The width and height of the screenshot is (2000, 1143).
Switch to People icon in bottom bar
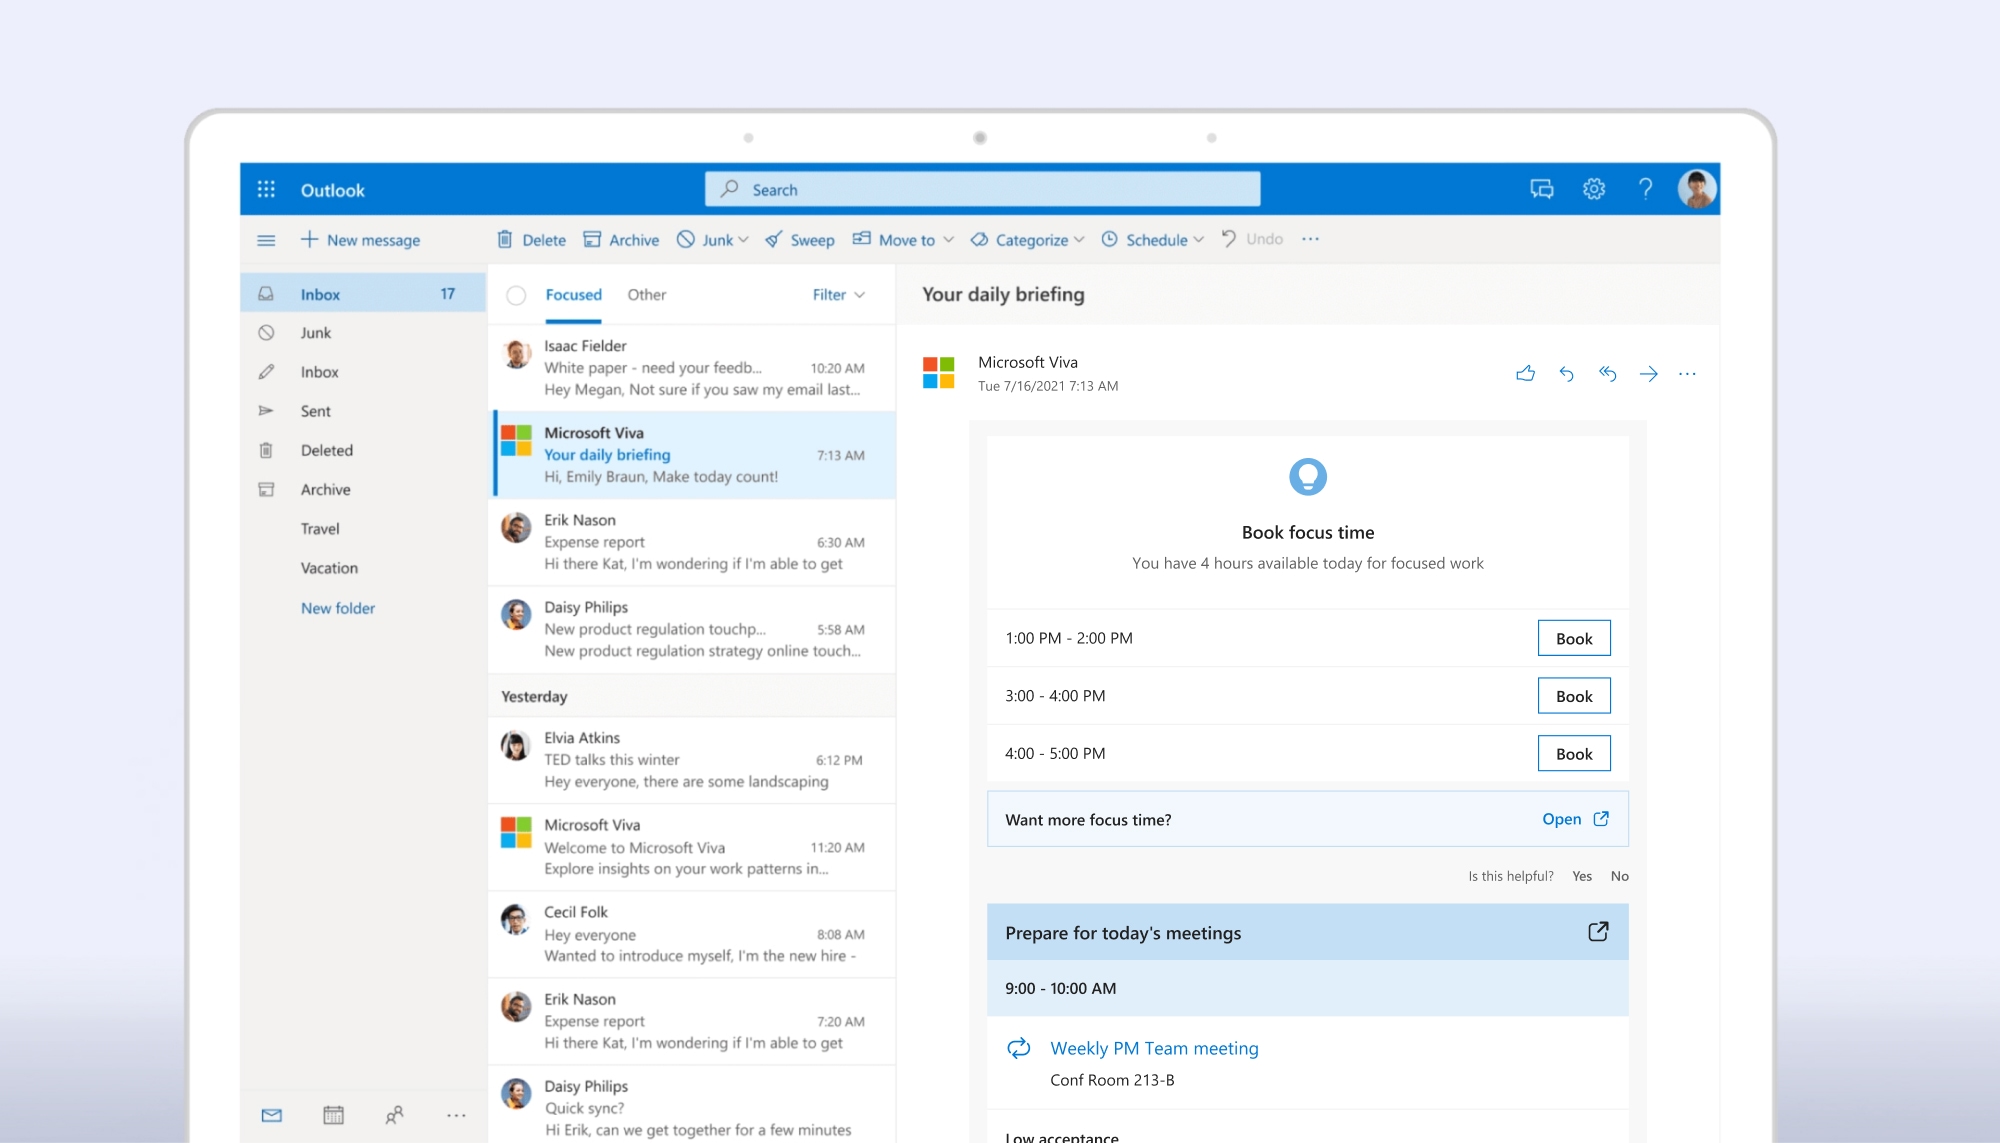coord(395,1115)
